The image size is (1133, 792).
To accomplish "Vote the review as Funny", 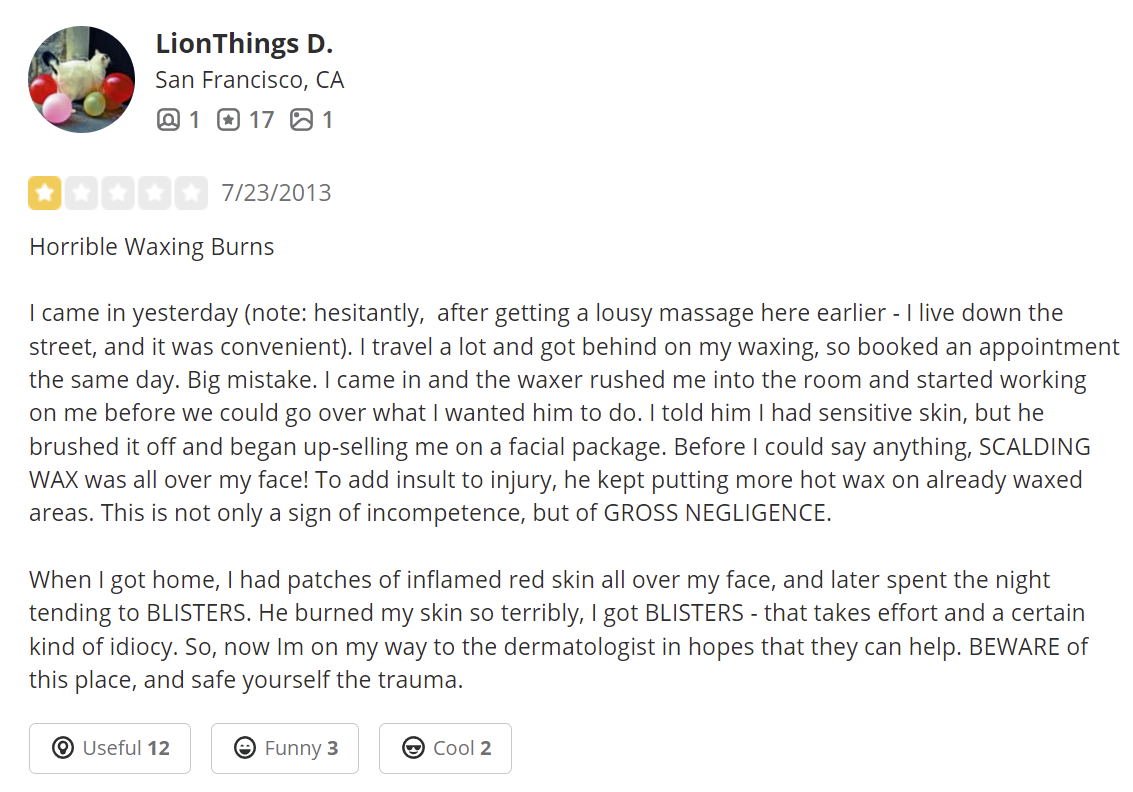I will (285, 748).
